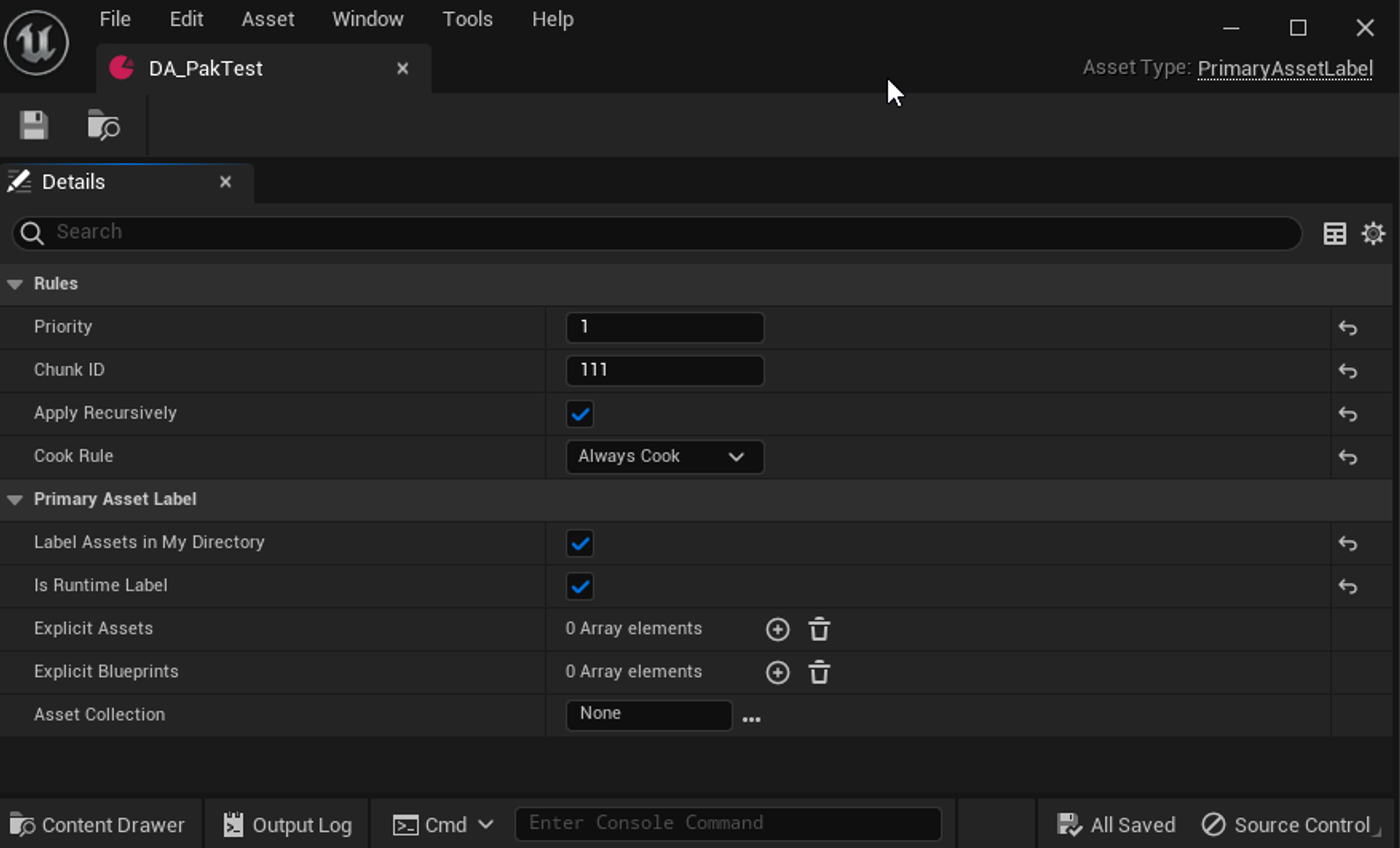Toggle Is Runtime Label checkbox
The height and width of the screenshot is (848, 1400).
tap(580, 586)
